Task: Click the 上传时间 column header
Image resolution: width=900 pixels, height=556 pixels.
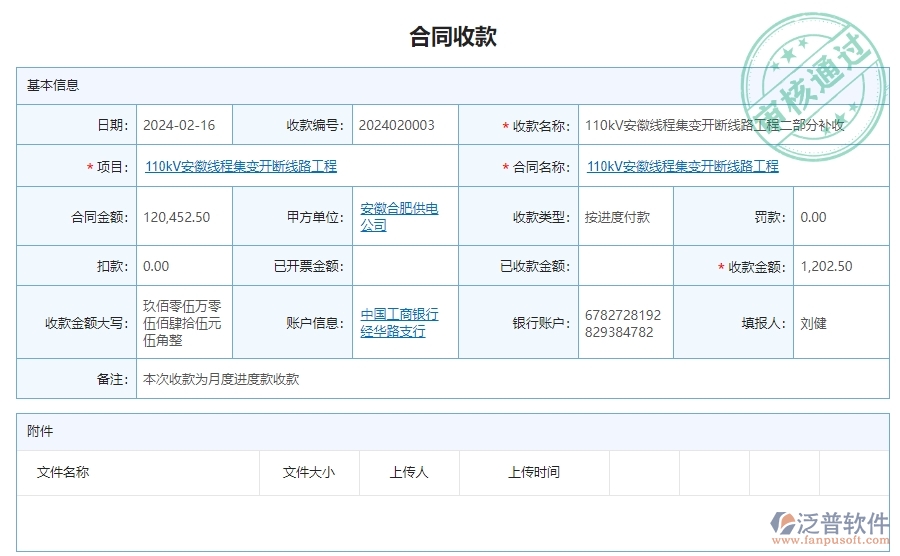Action: coord(534,472)
